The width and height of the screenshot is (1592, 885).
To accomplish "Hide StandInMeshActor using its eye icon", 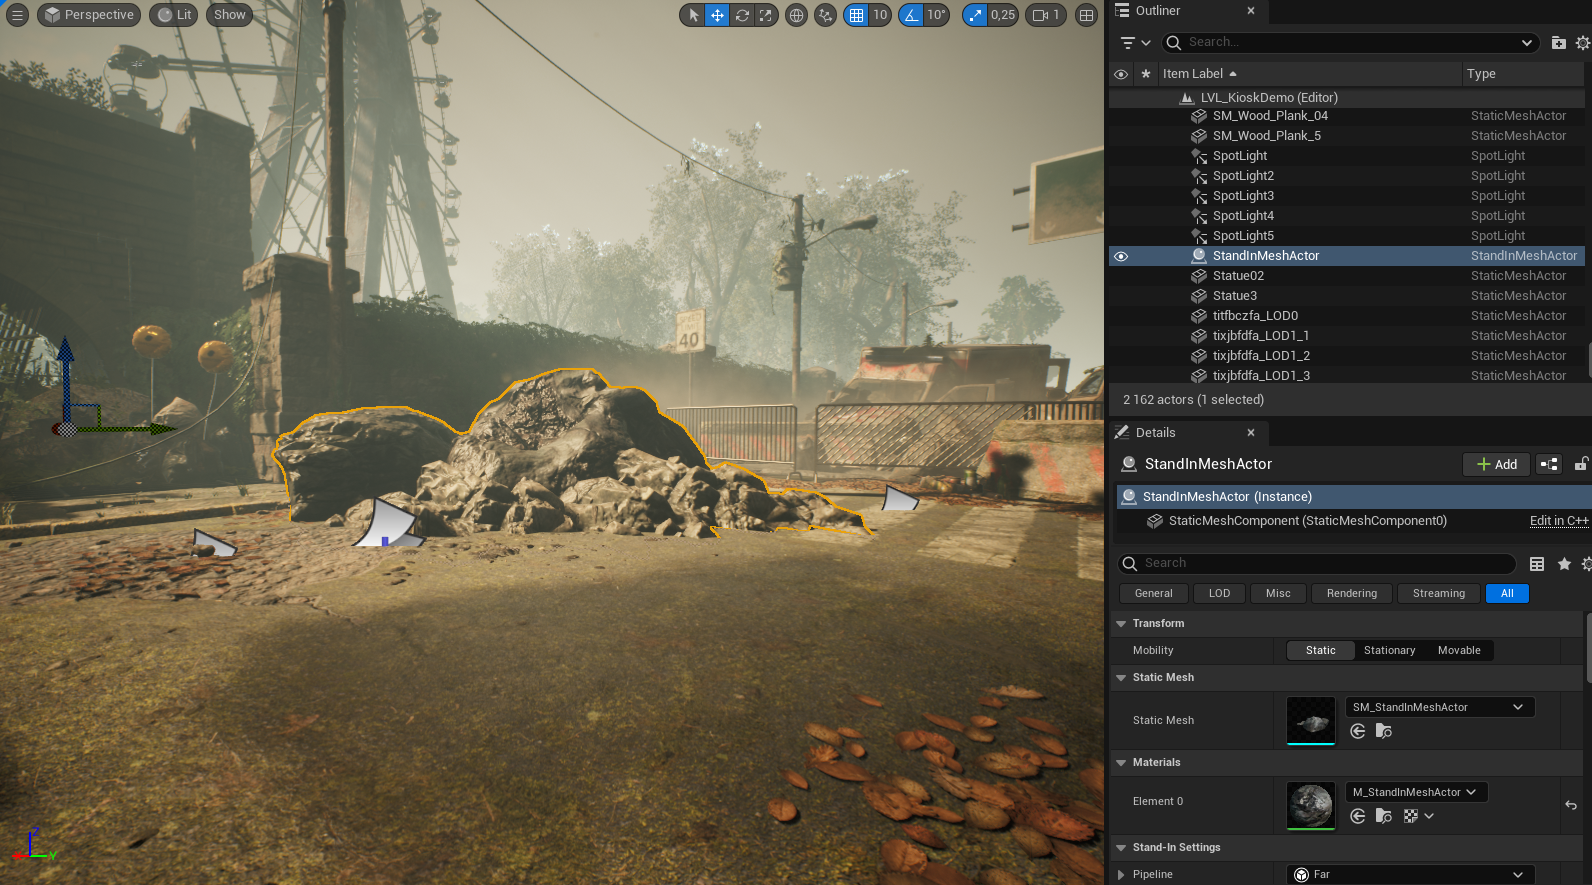I will (1121, 256).
